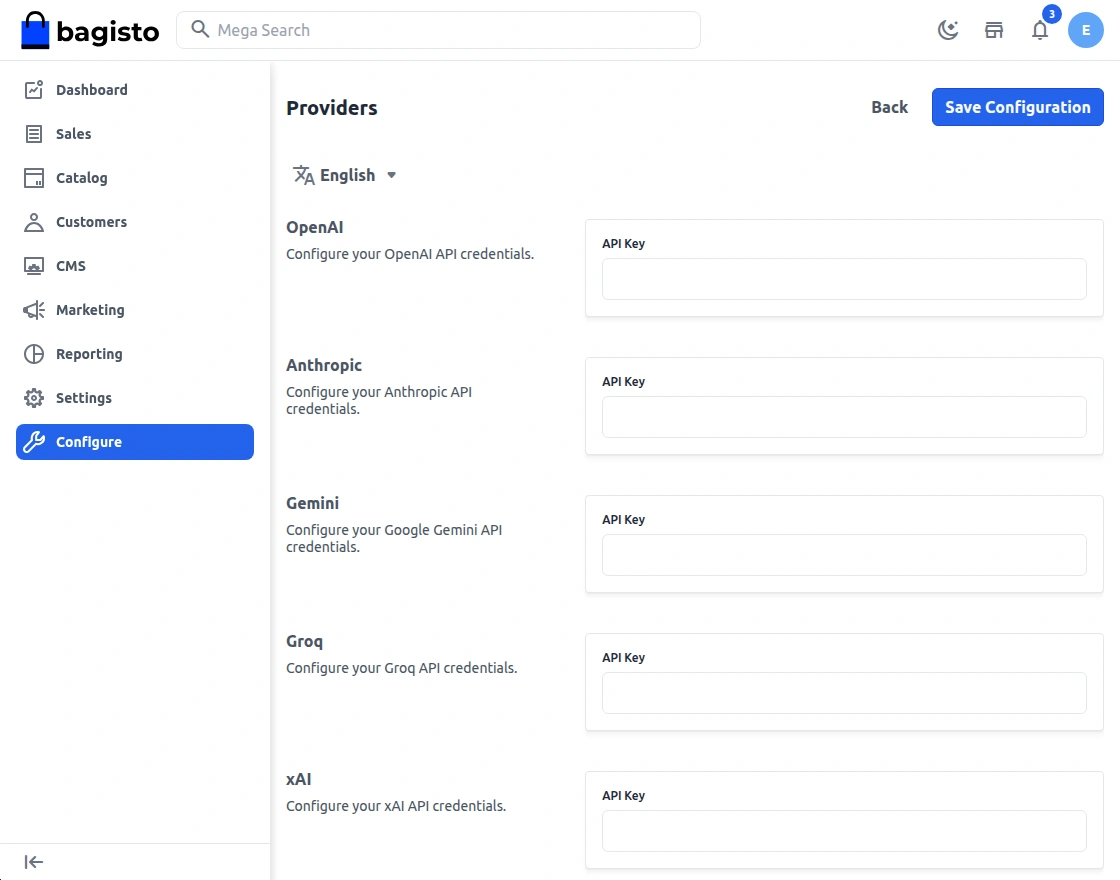1120x880 pixels.
Task: Switch to the Configure menu item
Action: (x=89, y=441)
